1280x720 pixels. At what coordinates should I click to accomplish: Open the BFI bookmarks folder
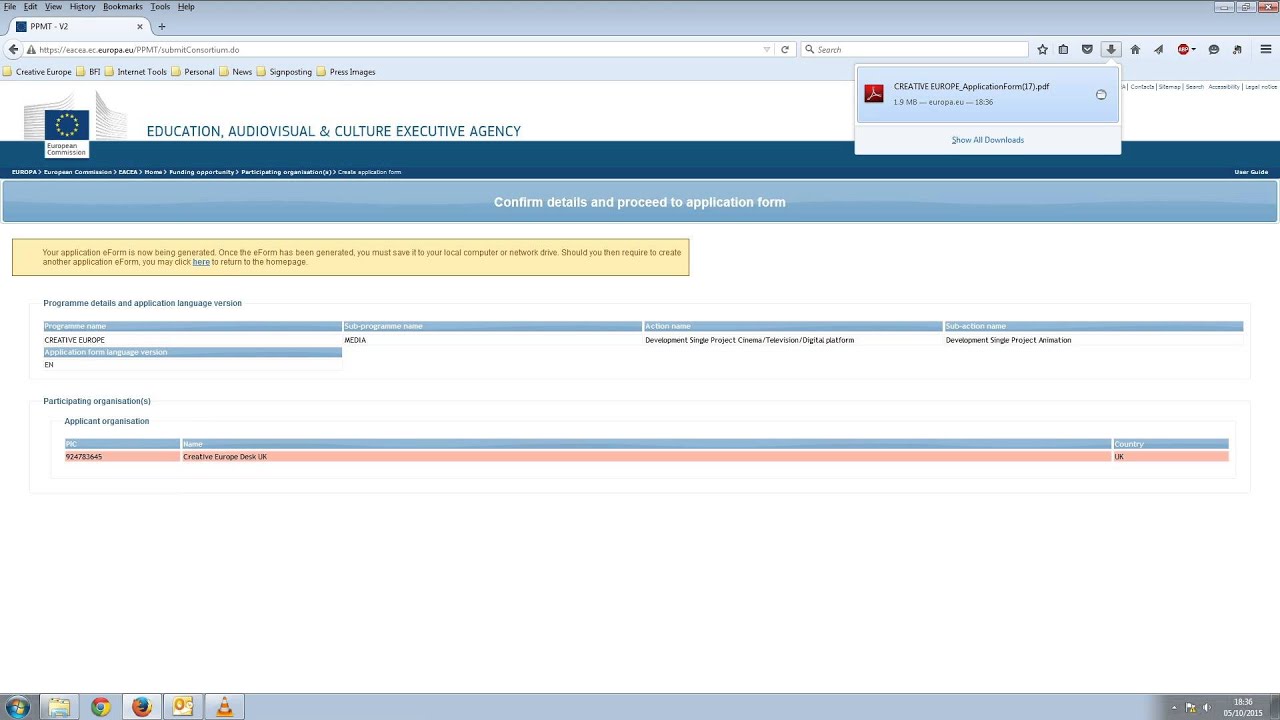pos(88,72)
